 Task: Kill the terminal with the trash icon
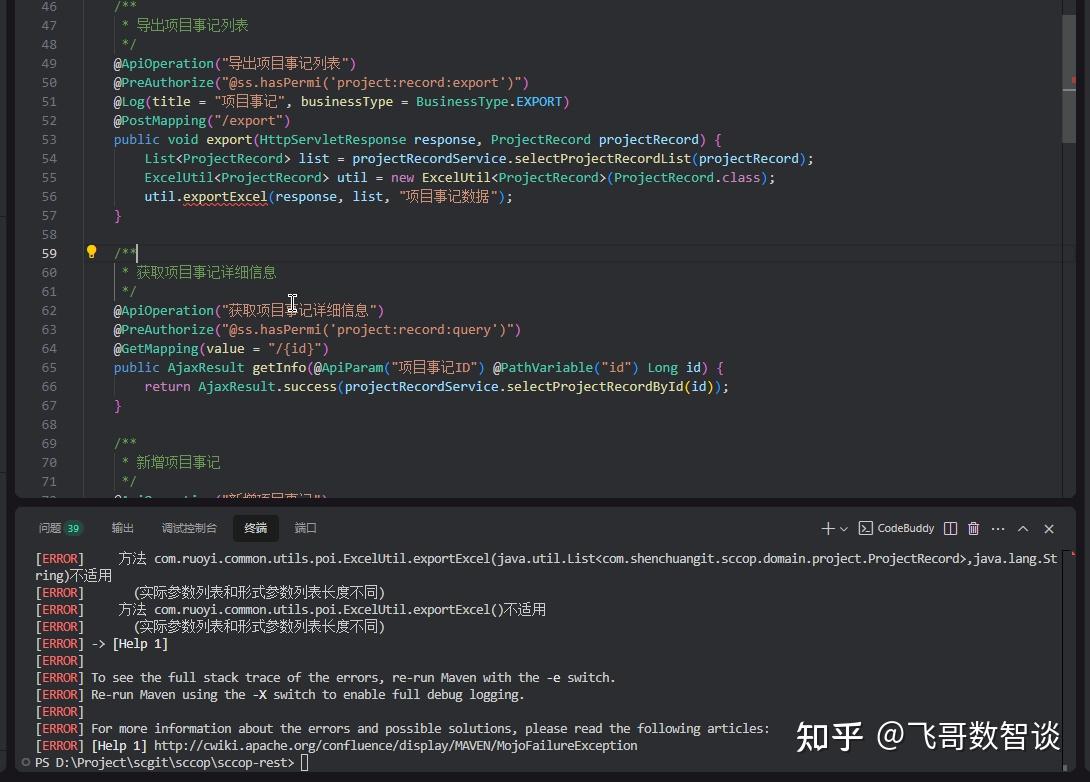(973, 528)
